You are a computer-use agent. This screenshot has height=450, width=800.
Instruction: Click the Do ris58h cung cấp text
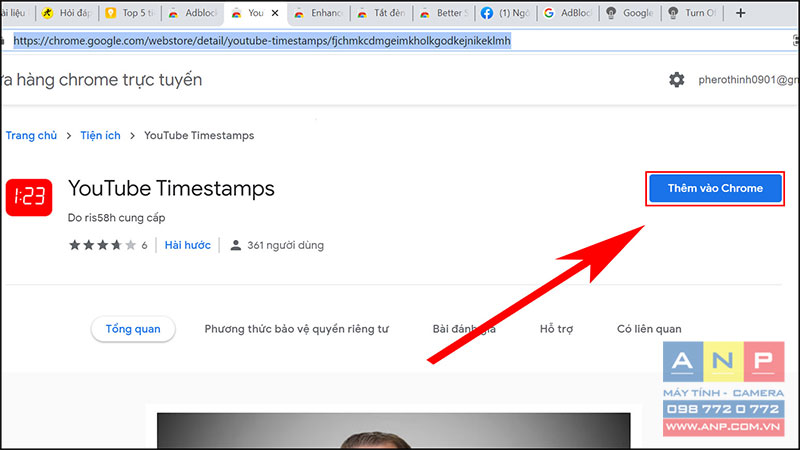tap(116, 218)
